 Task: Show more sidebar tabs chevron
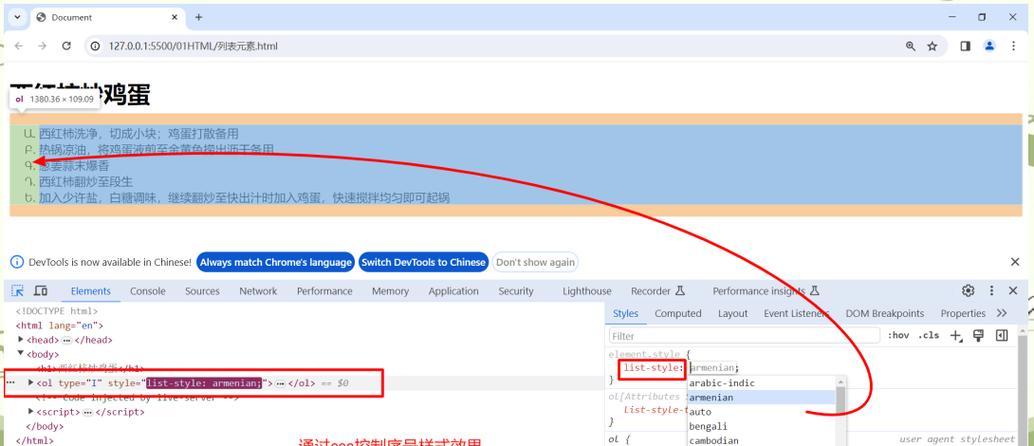[x=1002, y=313]
